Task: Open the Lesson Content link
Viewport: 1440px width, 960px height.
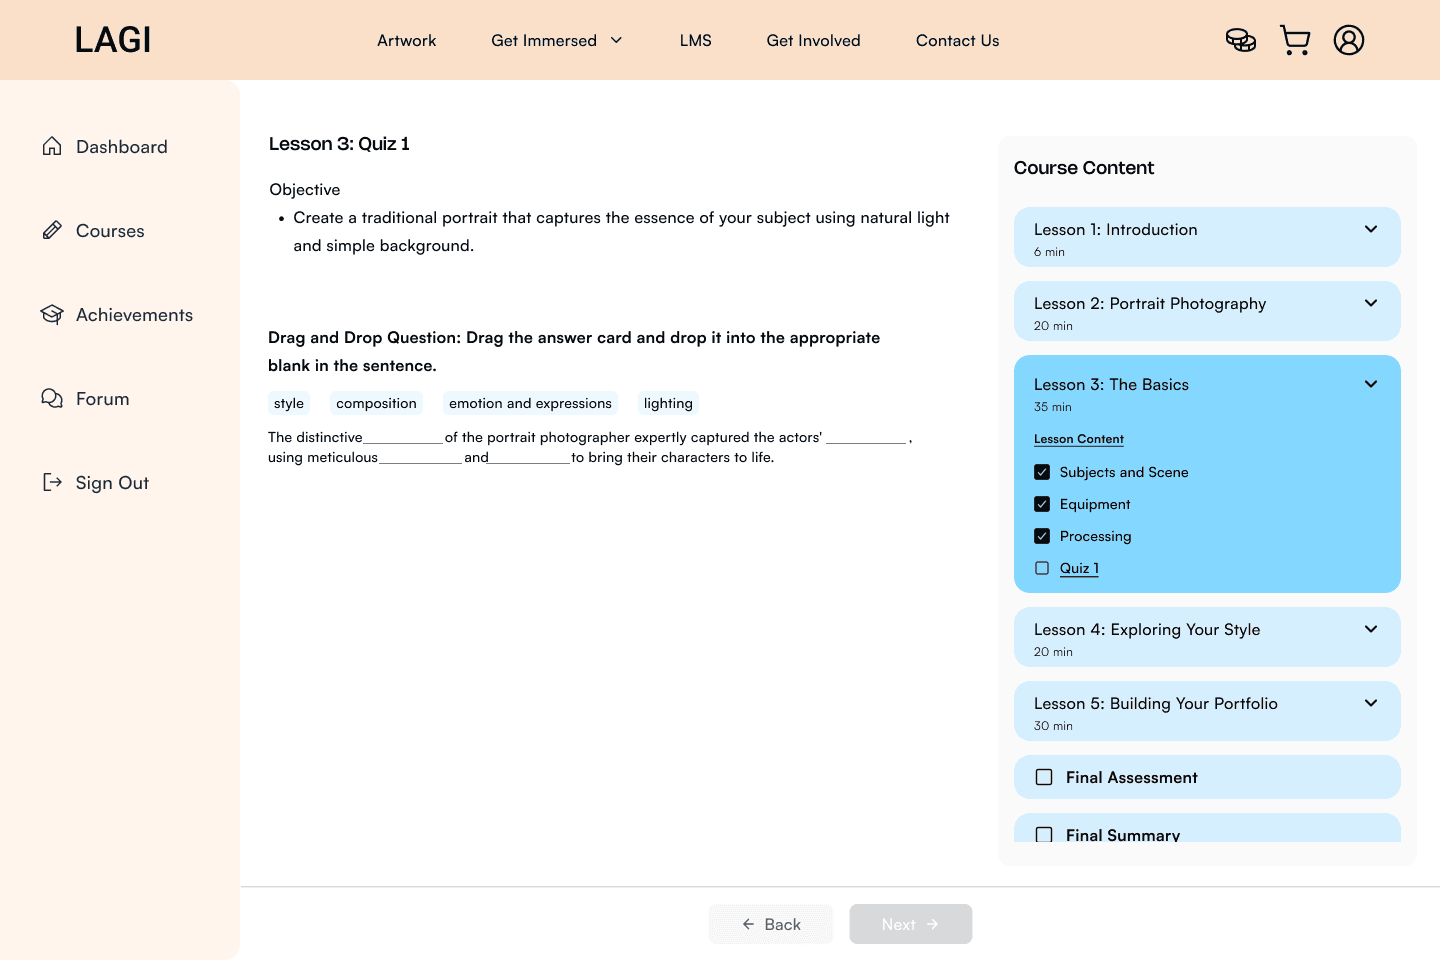Action: point(1079,439)
